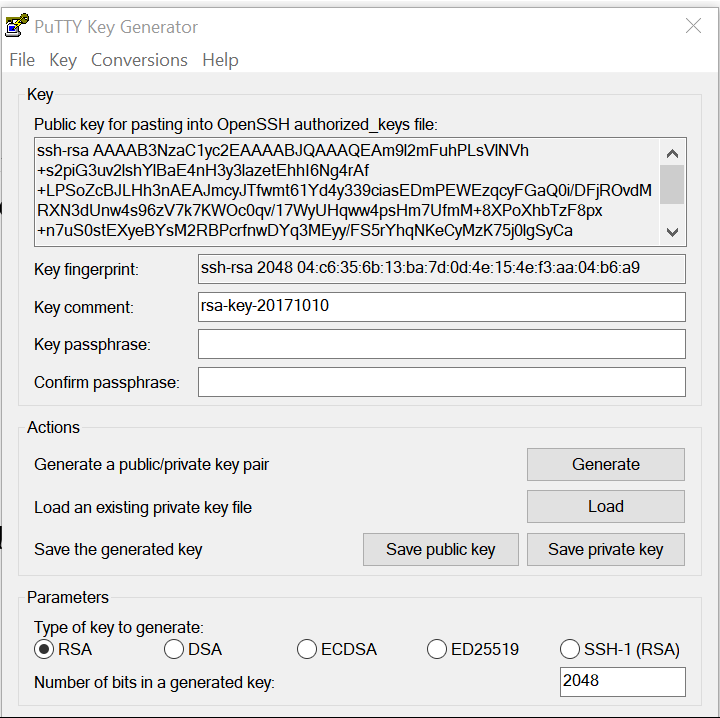Click the scroll down arrow in the public key box

coord(672,232)
